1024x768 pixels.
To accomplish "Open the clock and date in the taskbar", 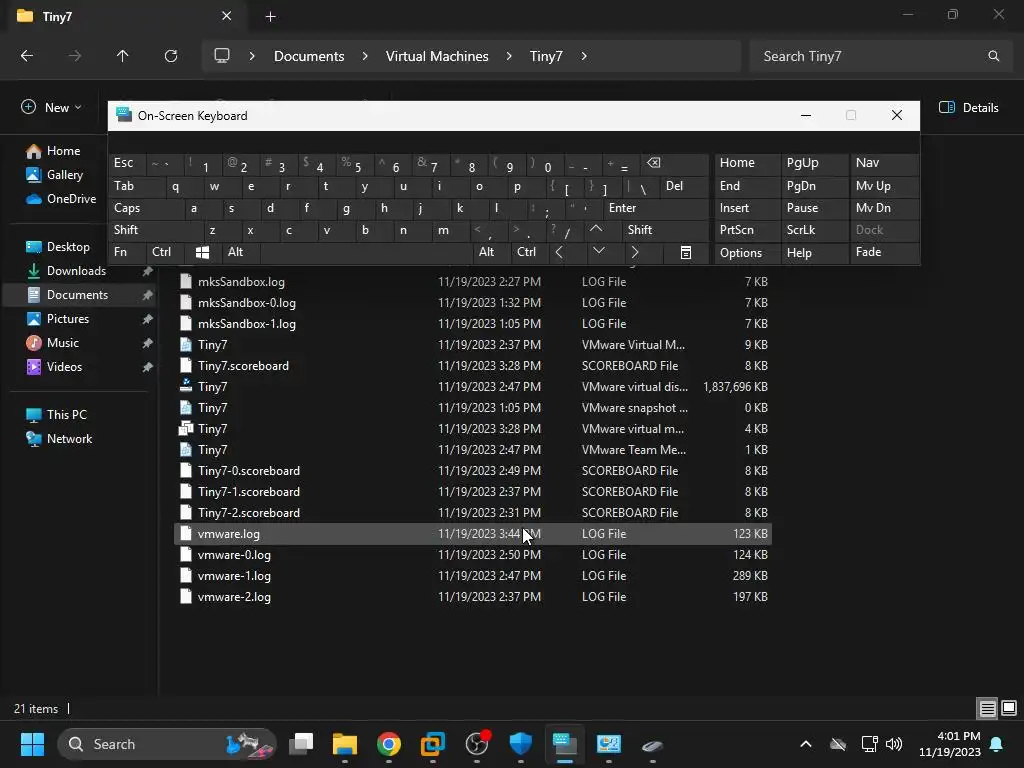I will tap(950, 744).
